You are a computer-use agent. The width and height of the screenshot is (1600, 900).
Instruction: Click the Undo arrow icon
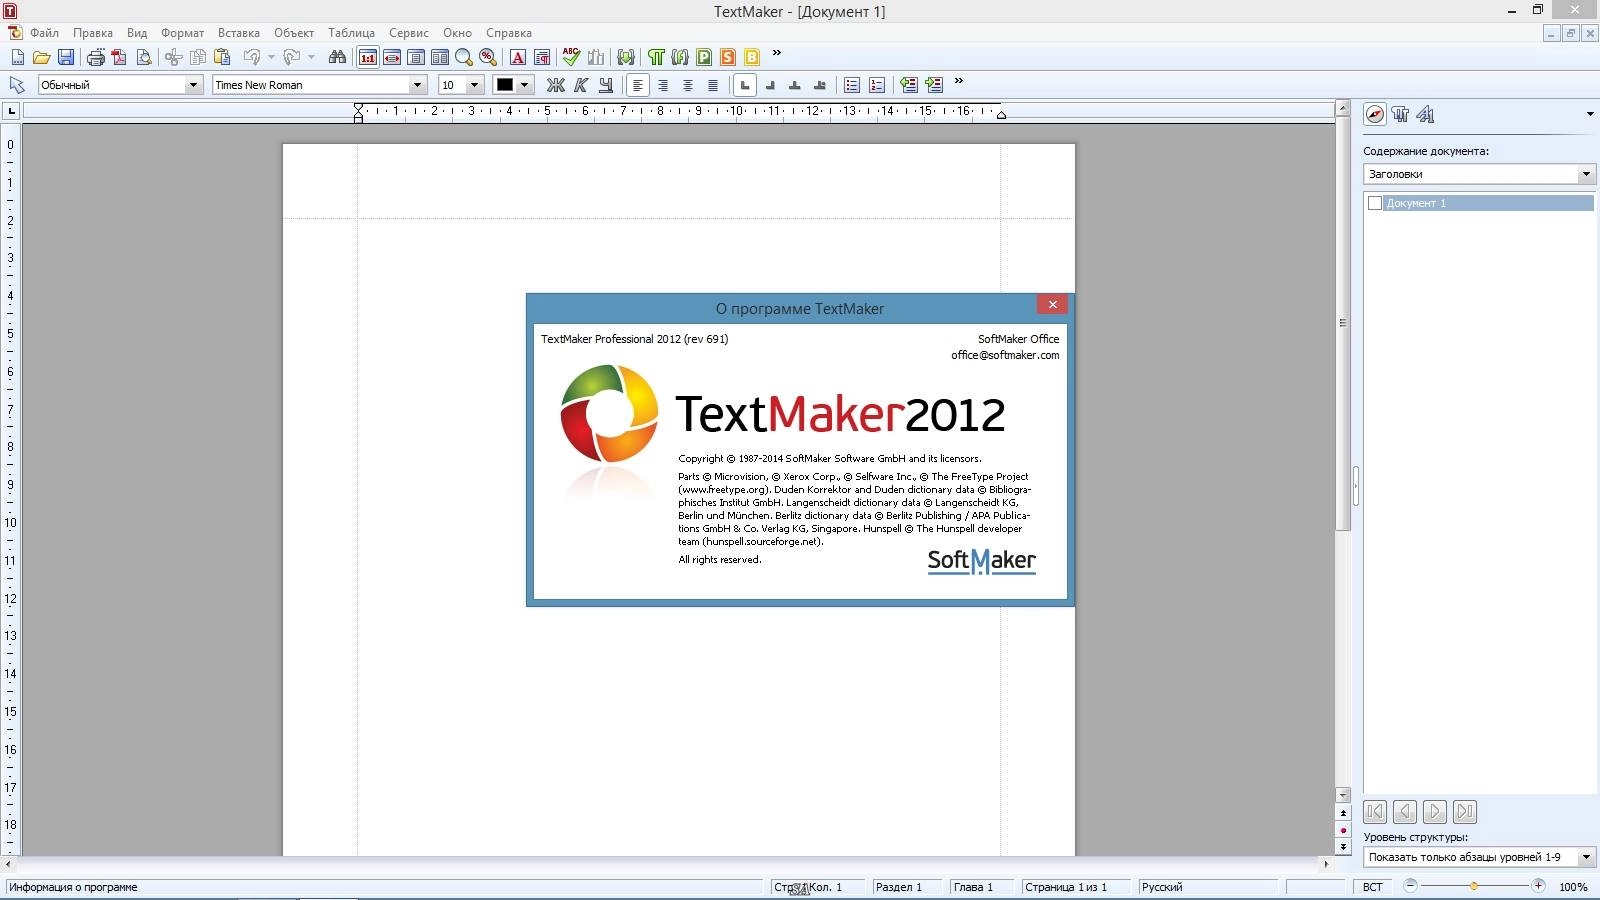coord(252,57)
